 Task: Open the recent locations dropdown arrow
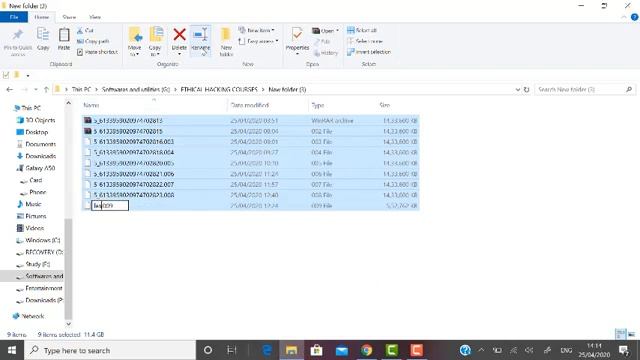coord(36,89)
